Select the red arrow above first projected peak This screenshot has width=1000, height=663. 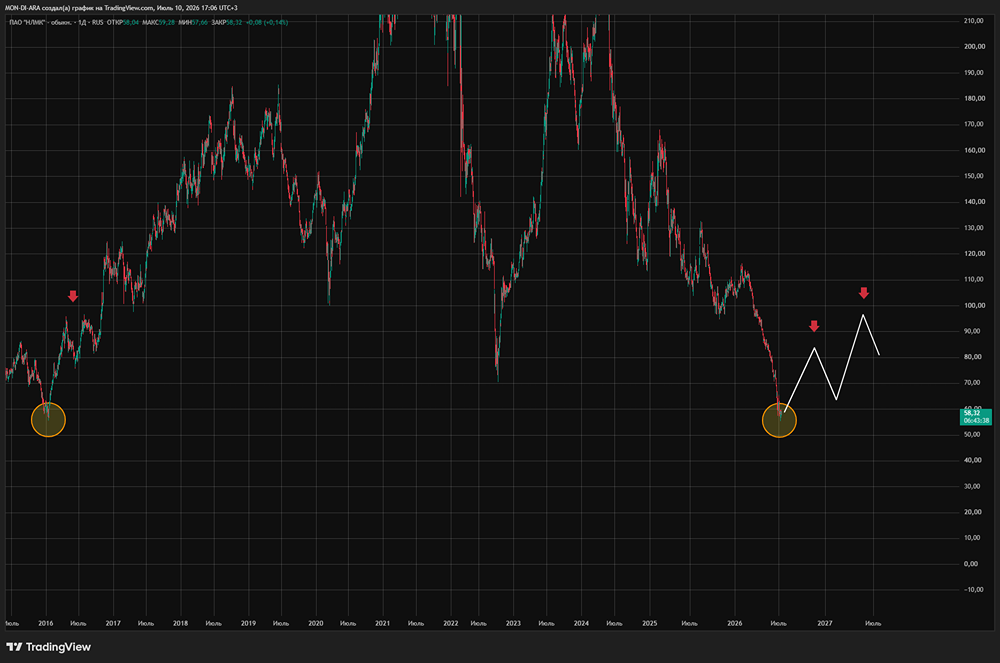click(x=814, y=326)
